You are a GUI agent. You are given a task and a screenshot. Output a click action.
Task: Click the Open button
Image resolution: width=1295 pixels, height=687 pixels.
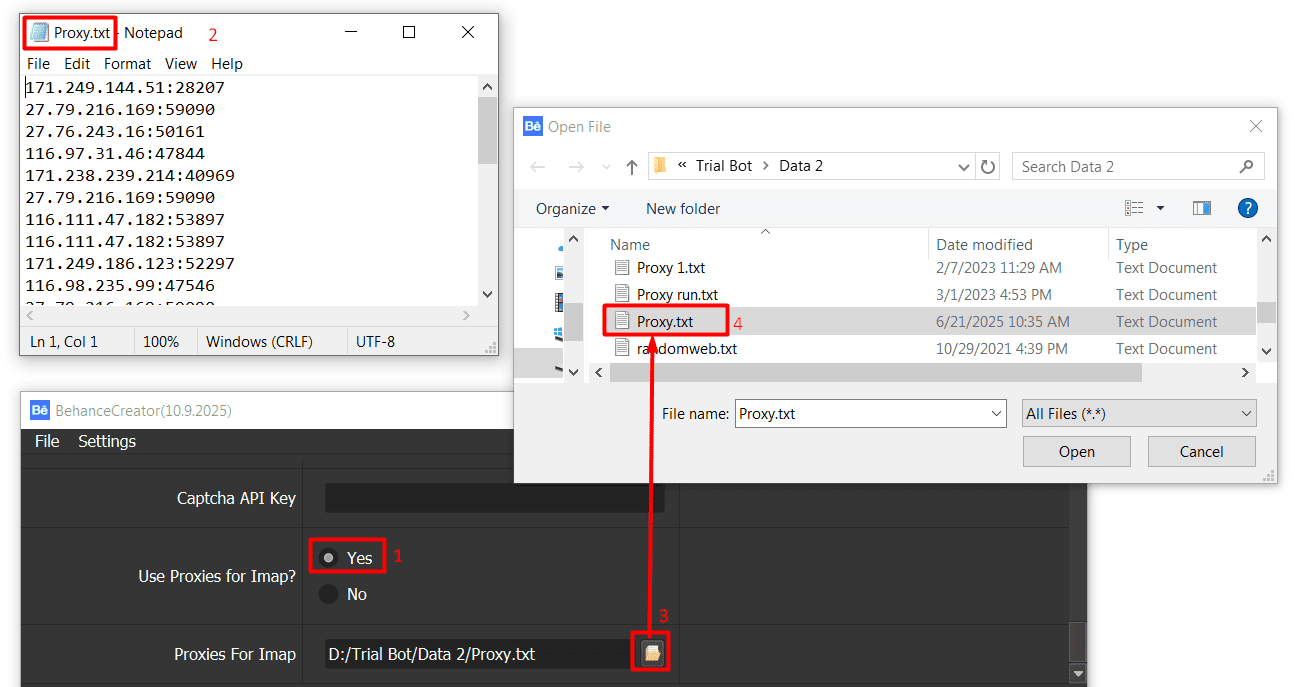click(1076, 451)
